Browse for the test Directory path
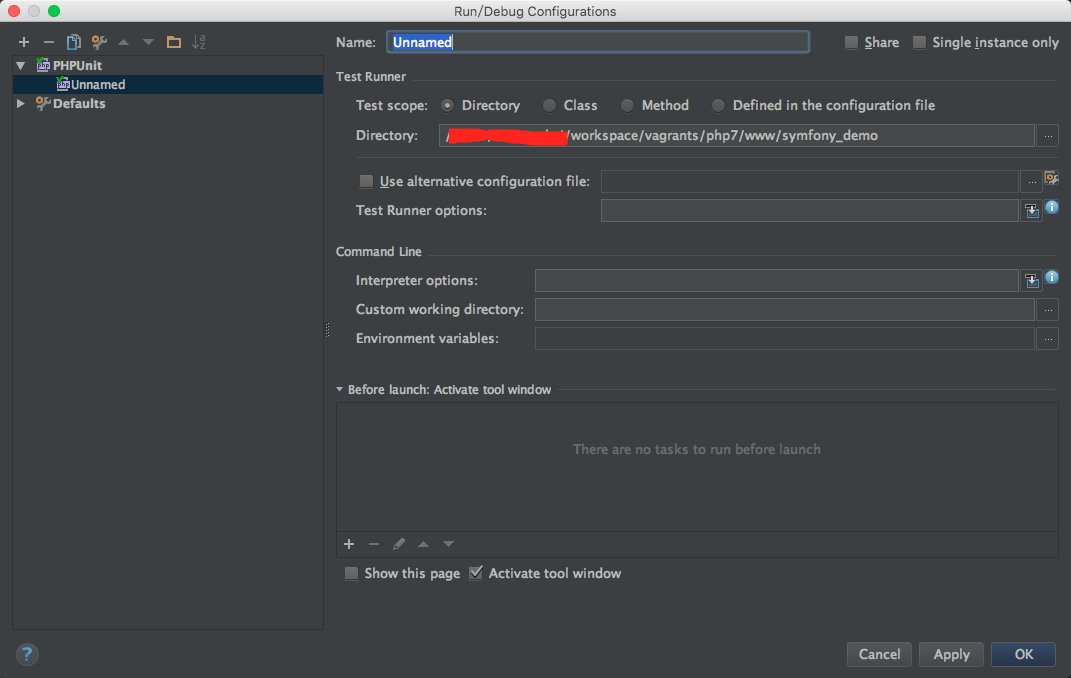The height and width of the screenshot is (678, 1071). 1047,135
